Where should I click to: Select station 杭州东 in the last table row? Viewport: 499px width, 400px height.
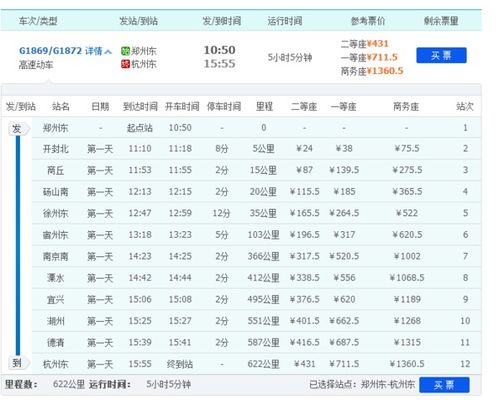tap(55, 364)
